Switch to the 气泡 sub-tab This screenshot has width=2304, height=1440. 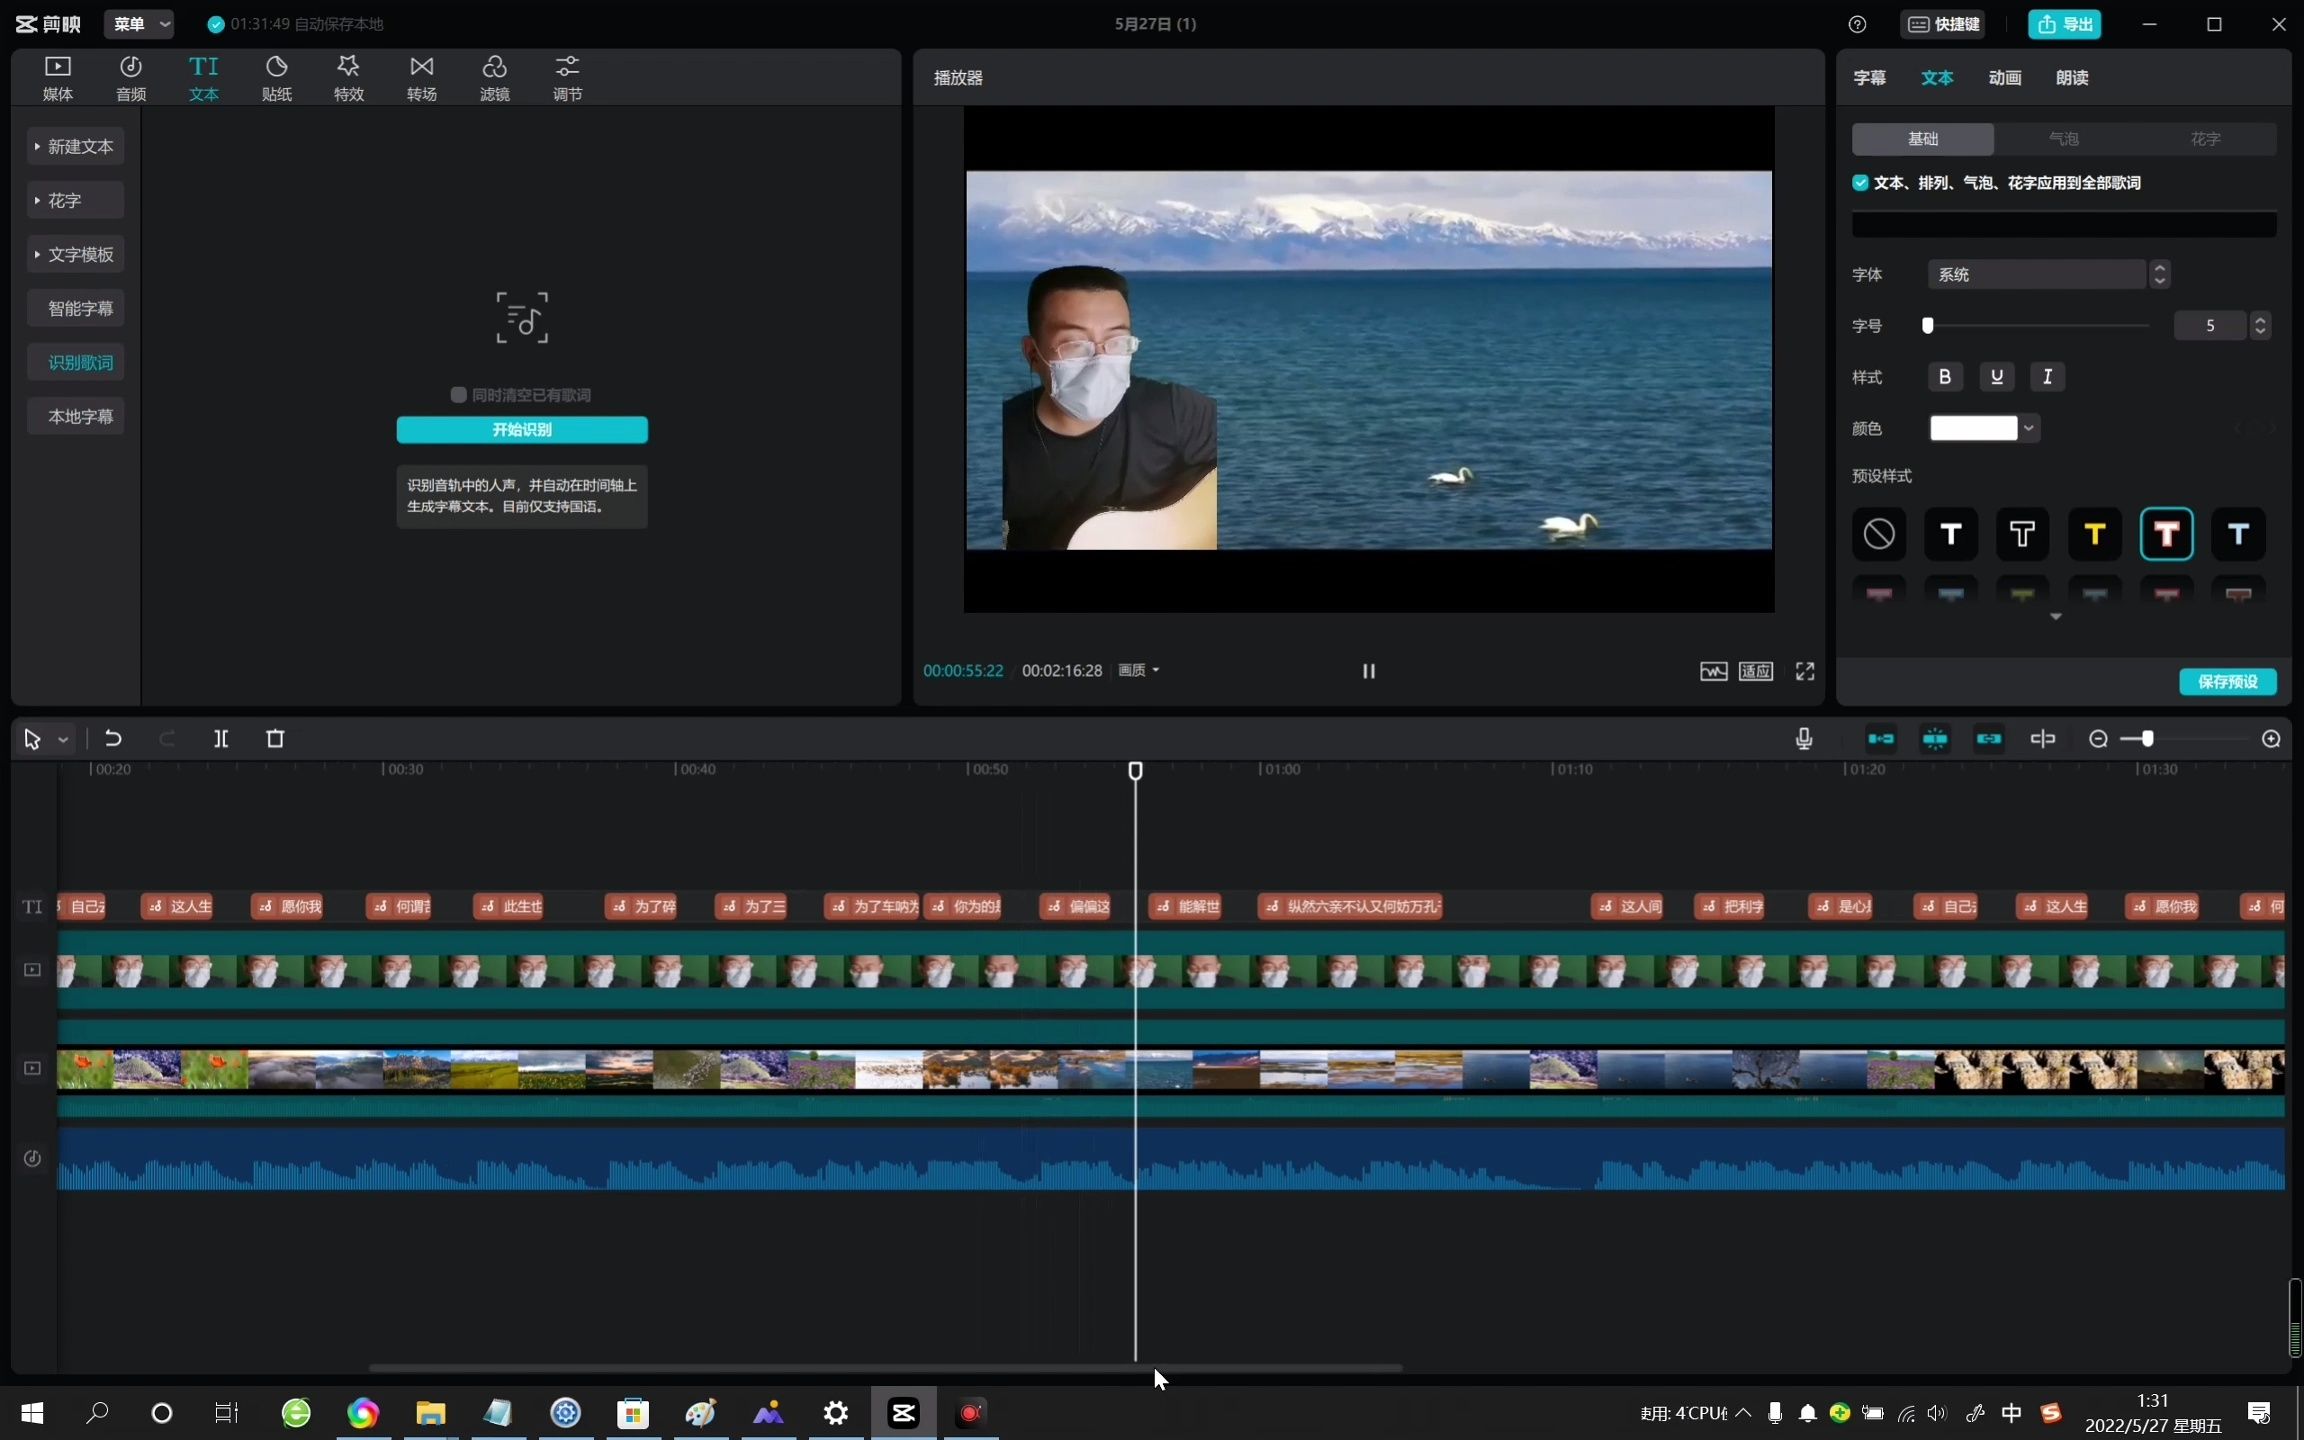click(x=2063, y=139)
